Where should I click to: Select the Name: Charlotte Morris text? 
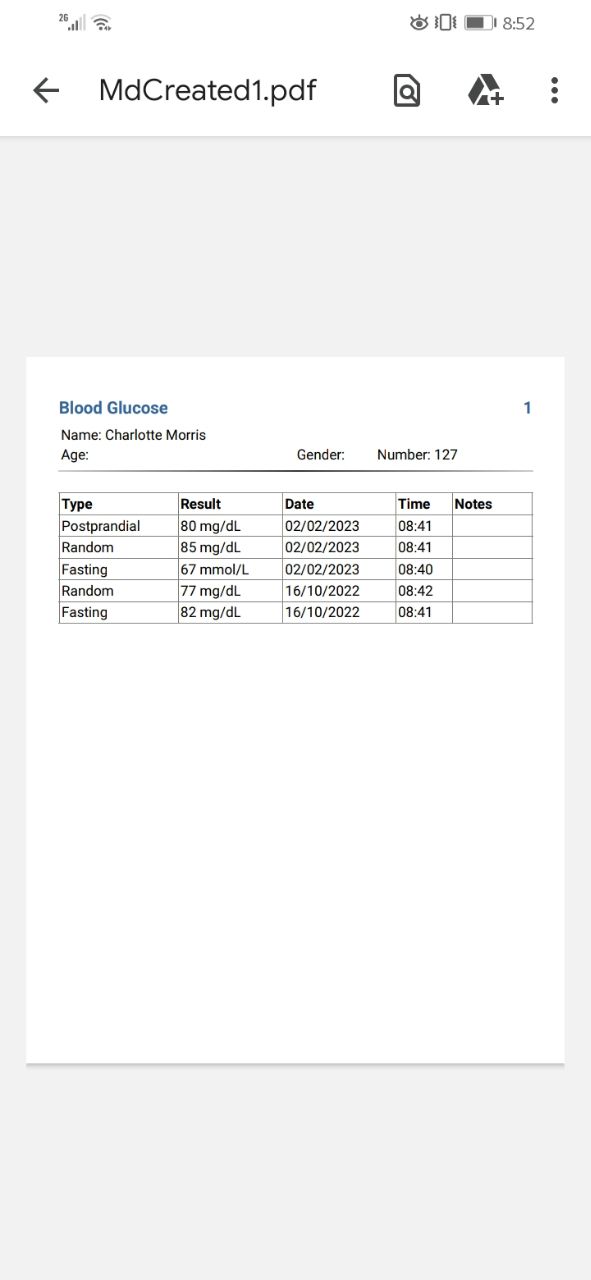[x=133, y=435]
